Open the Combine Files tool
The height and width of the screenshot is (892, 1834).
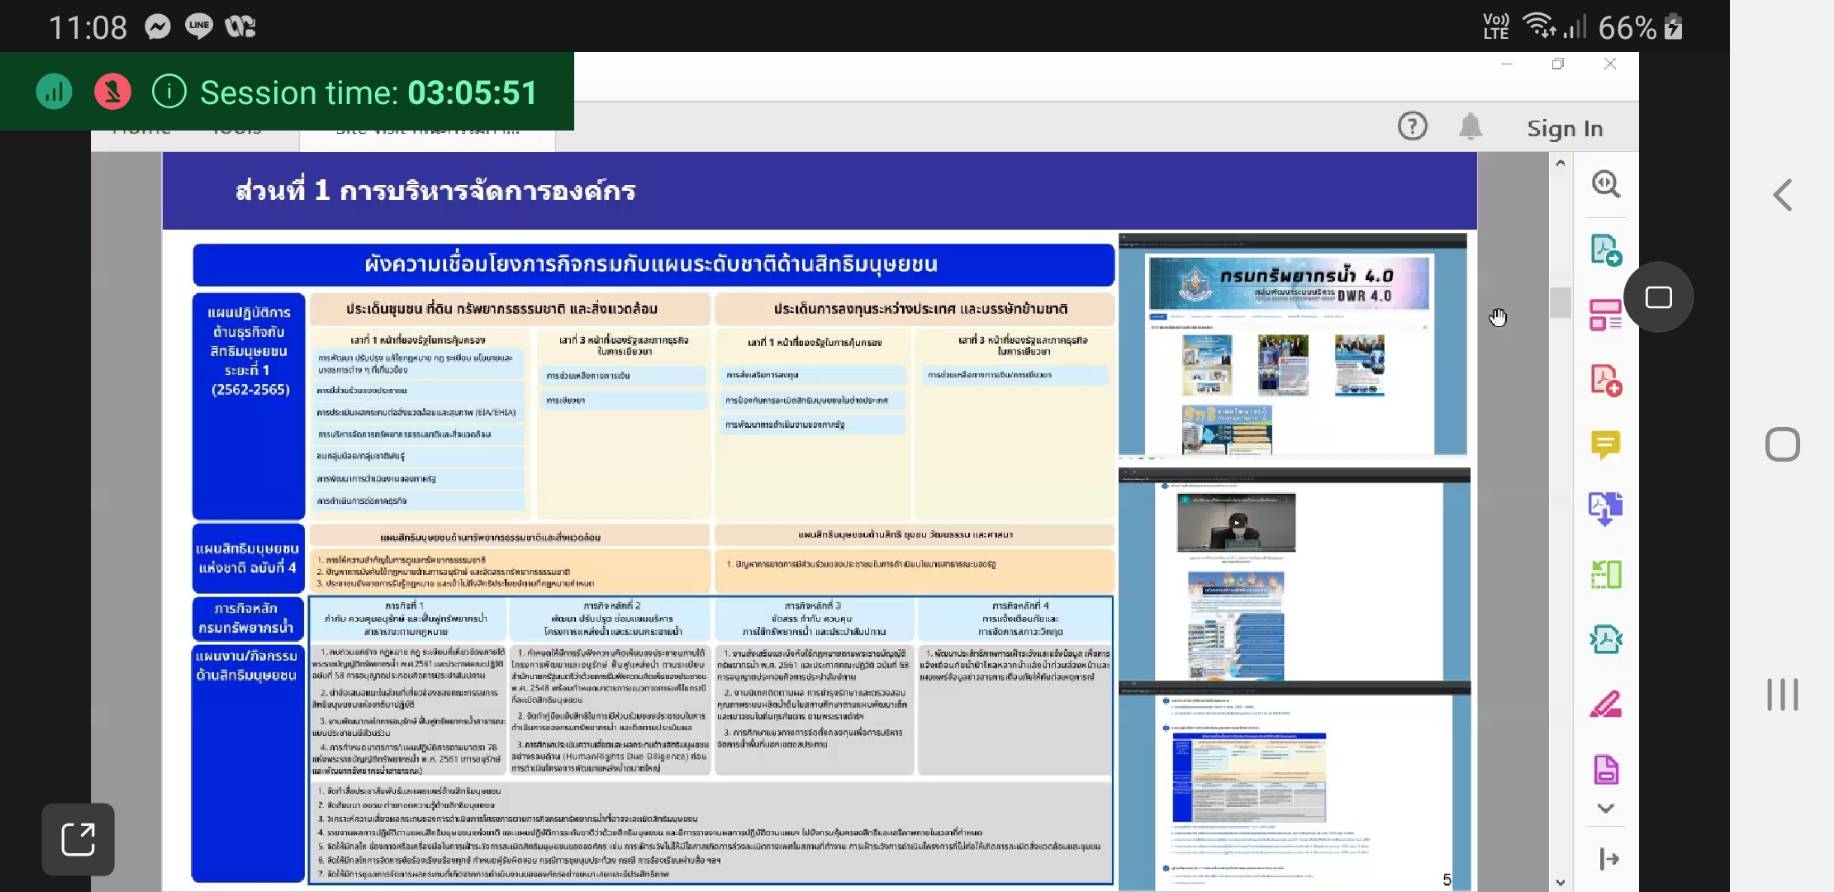pyautogui.click(x=1606, y=509)
